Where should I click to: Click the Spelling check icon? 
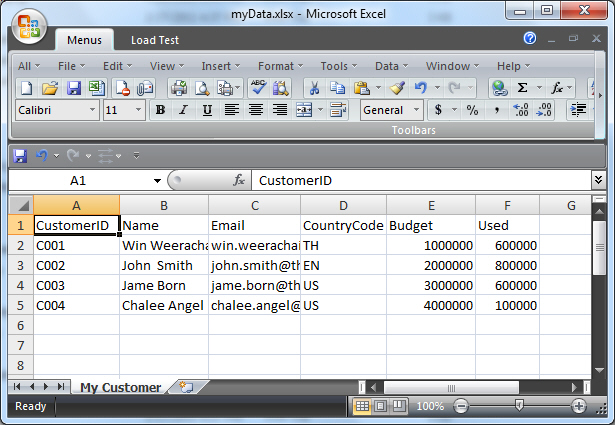[258, 88]
